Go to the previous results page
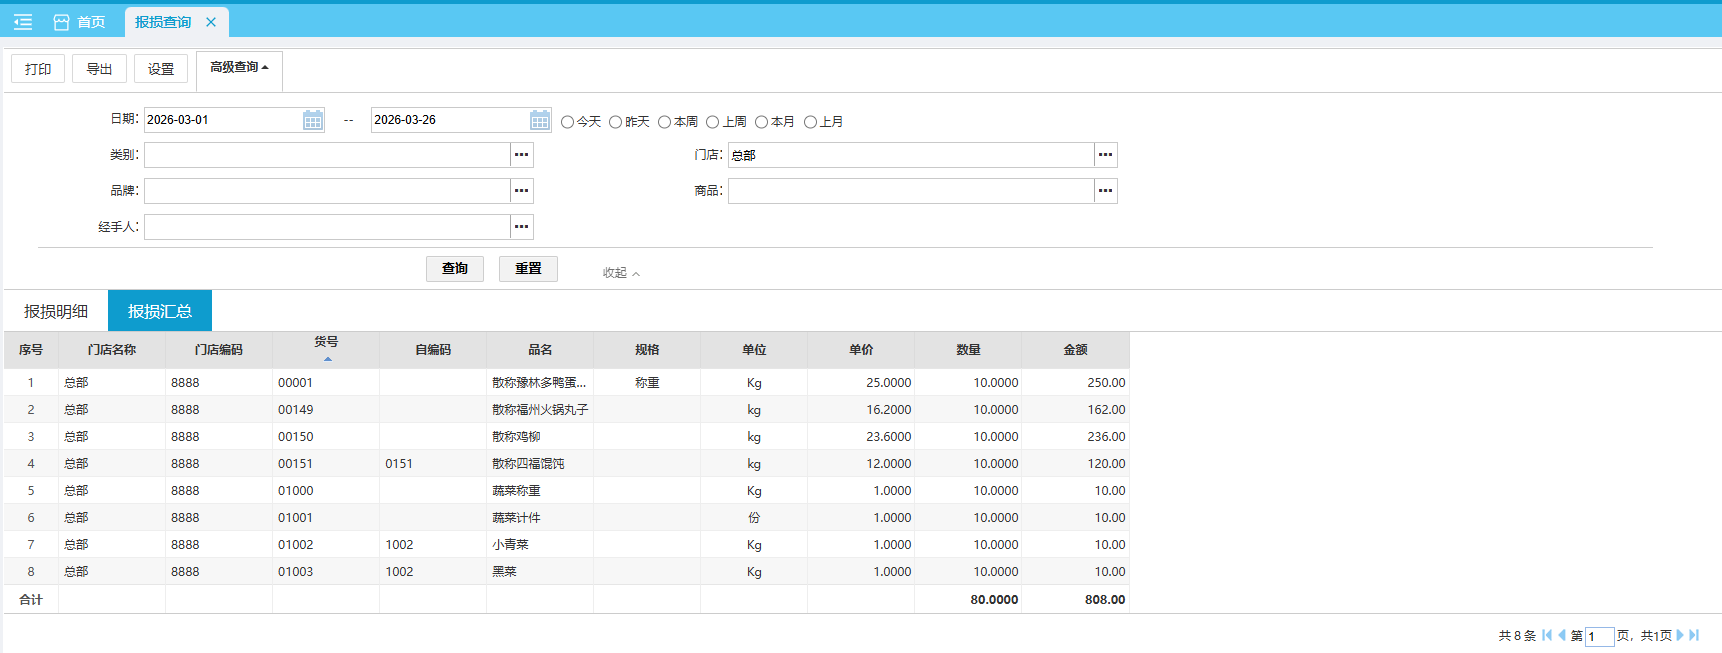 [x=1562, y=635]
